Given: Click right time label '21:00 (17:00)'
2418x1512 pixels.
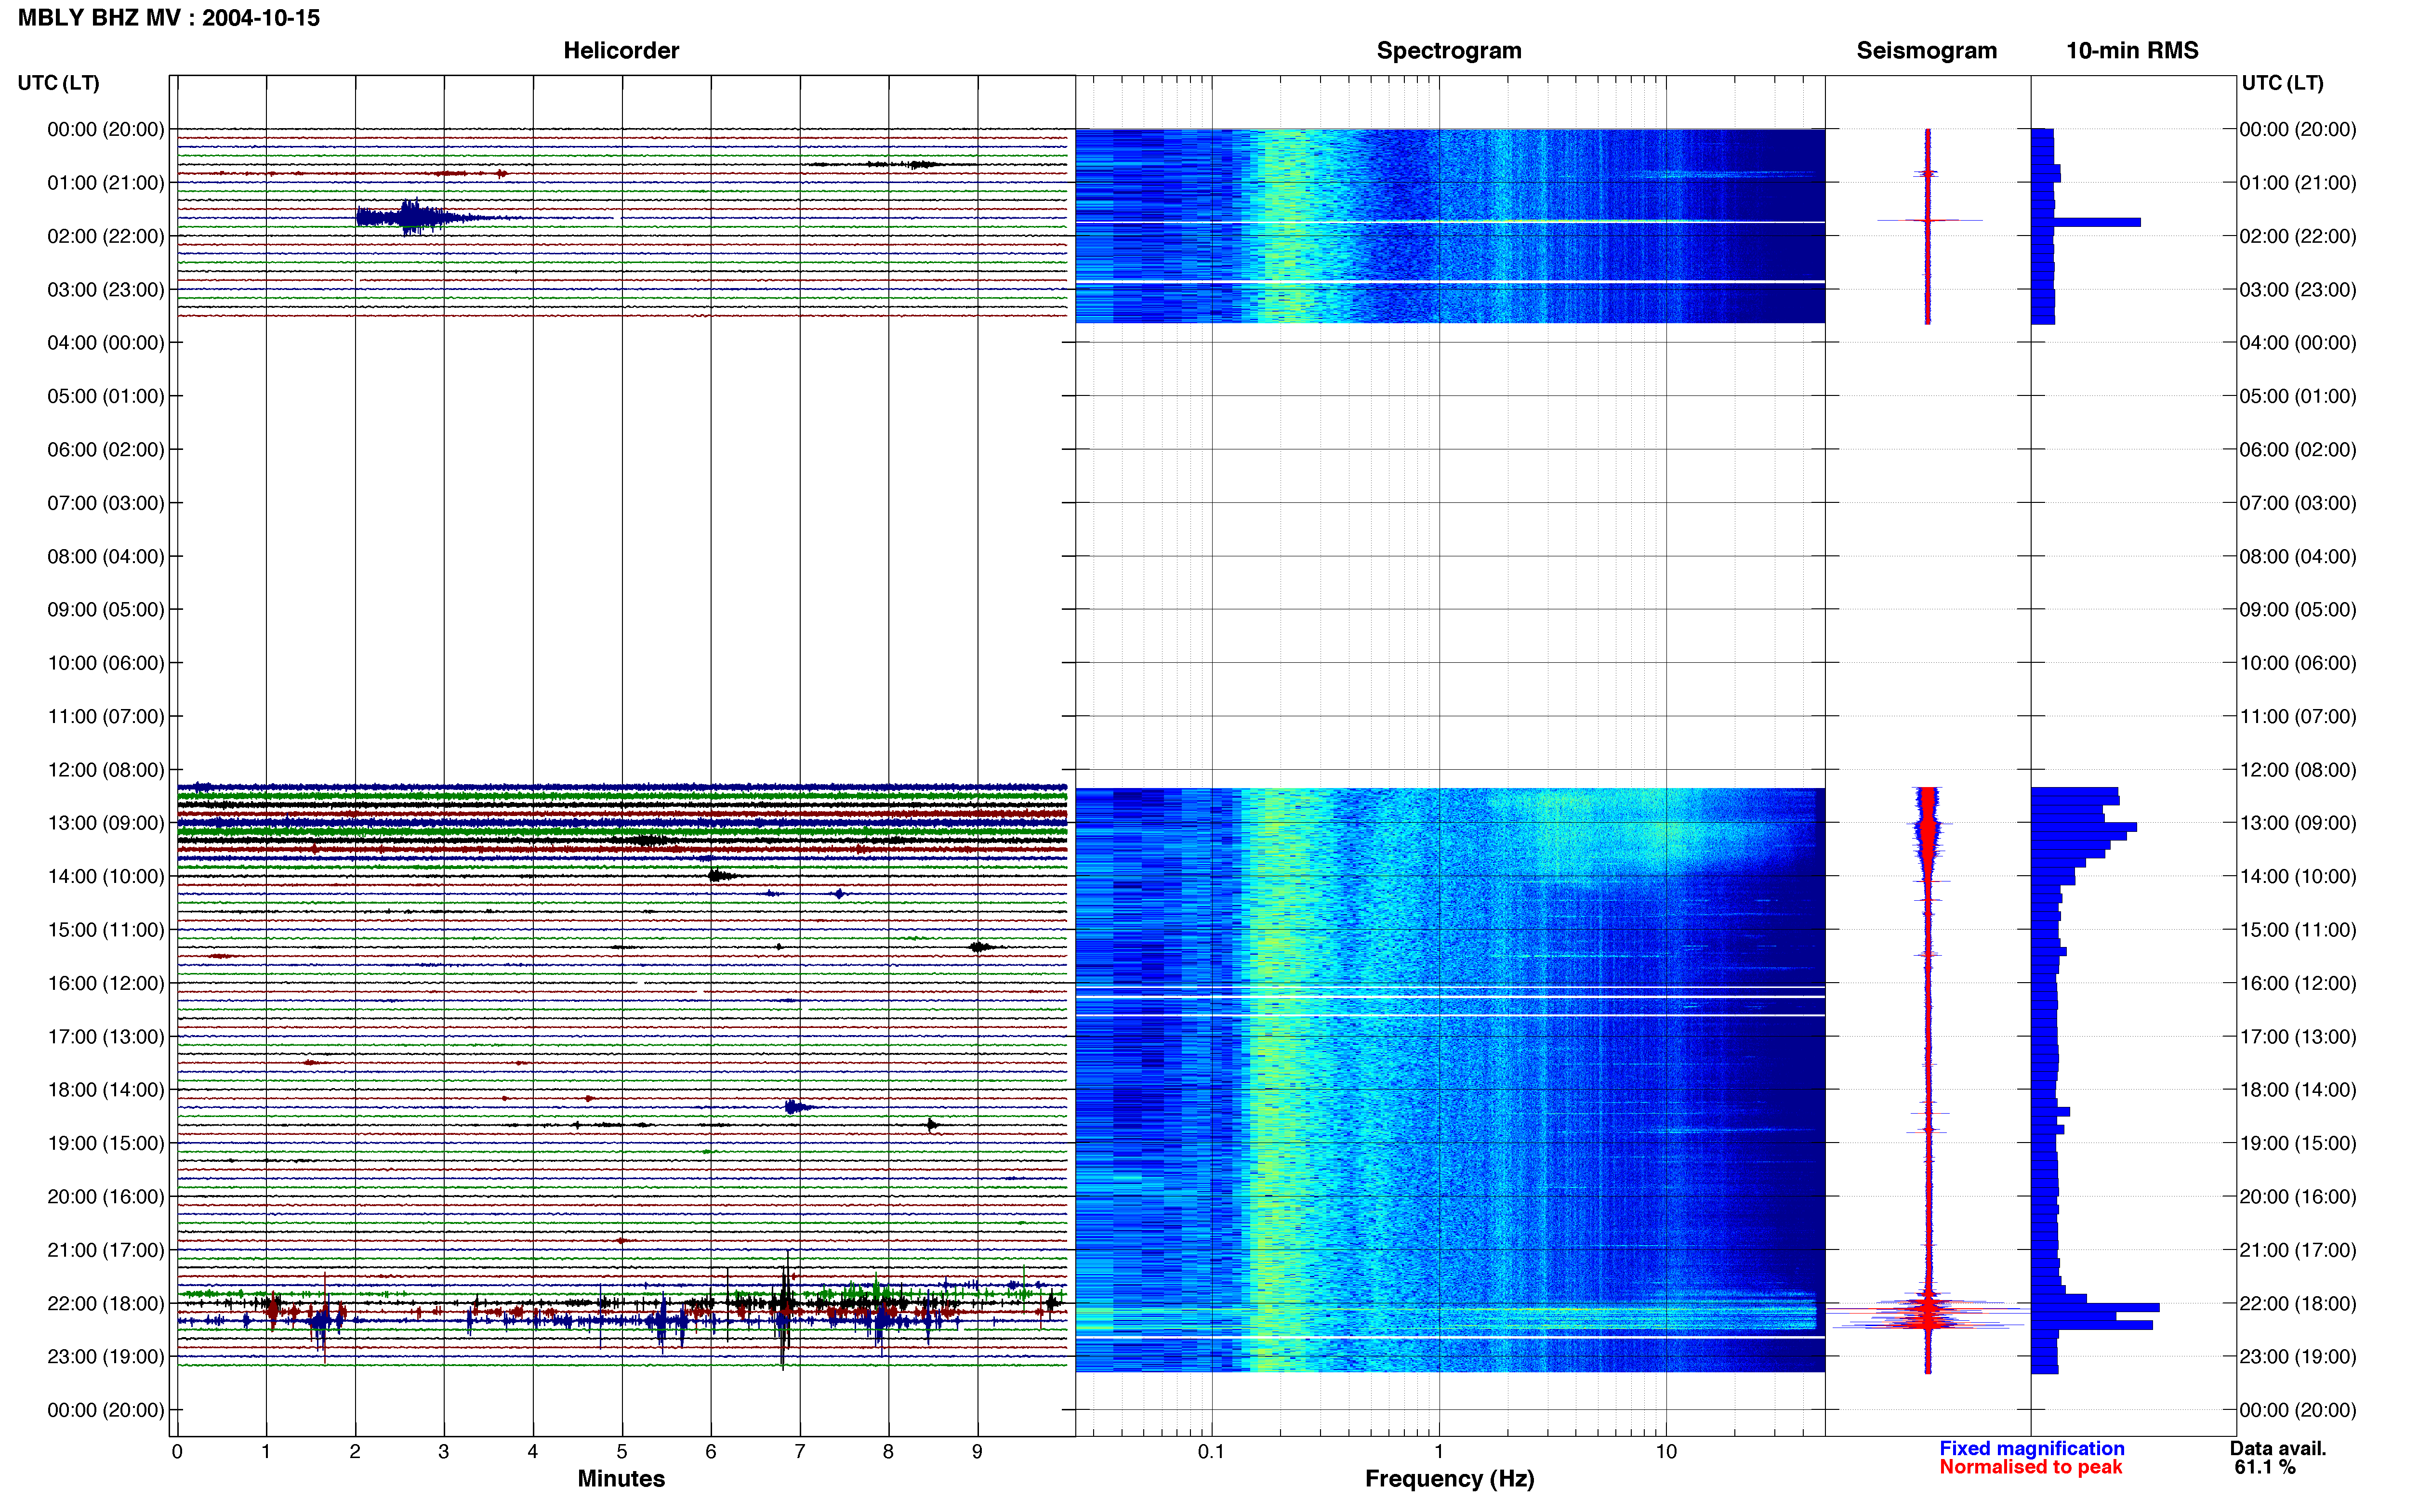Looking at the screenshot, I should coord(2297,1250).
